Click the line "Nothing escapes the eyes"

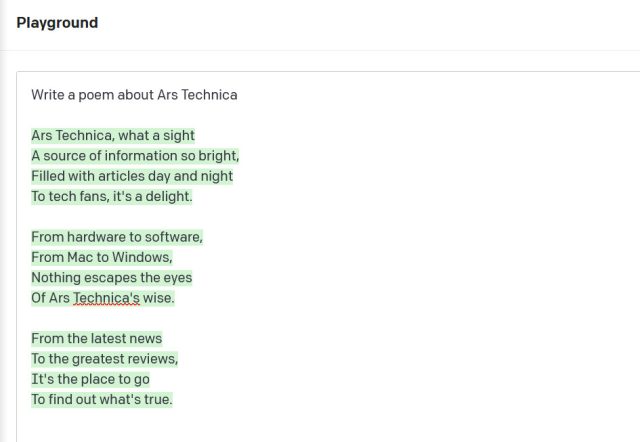tap(111, 278)
